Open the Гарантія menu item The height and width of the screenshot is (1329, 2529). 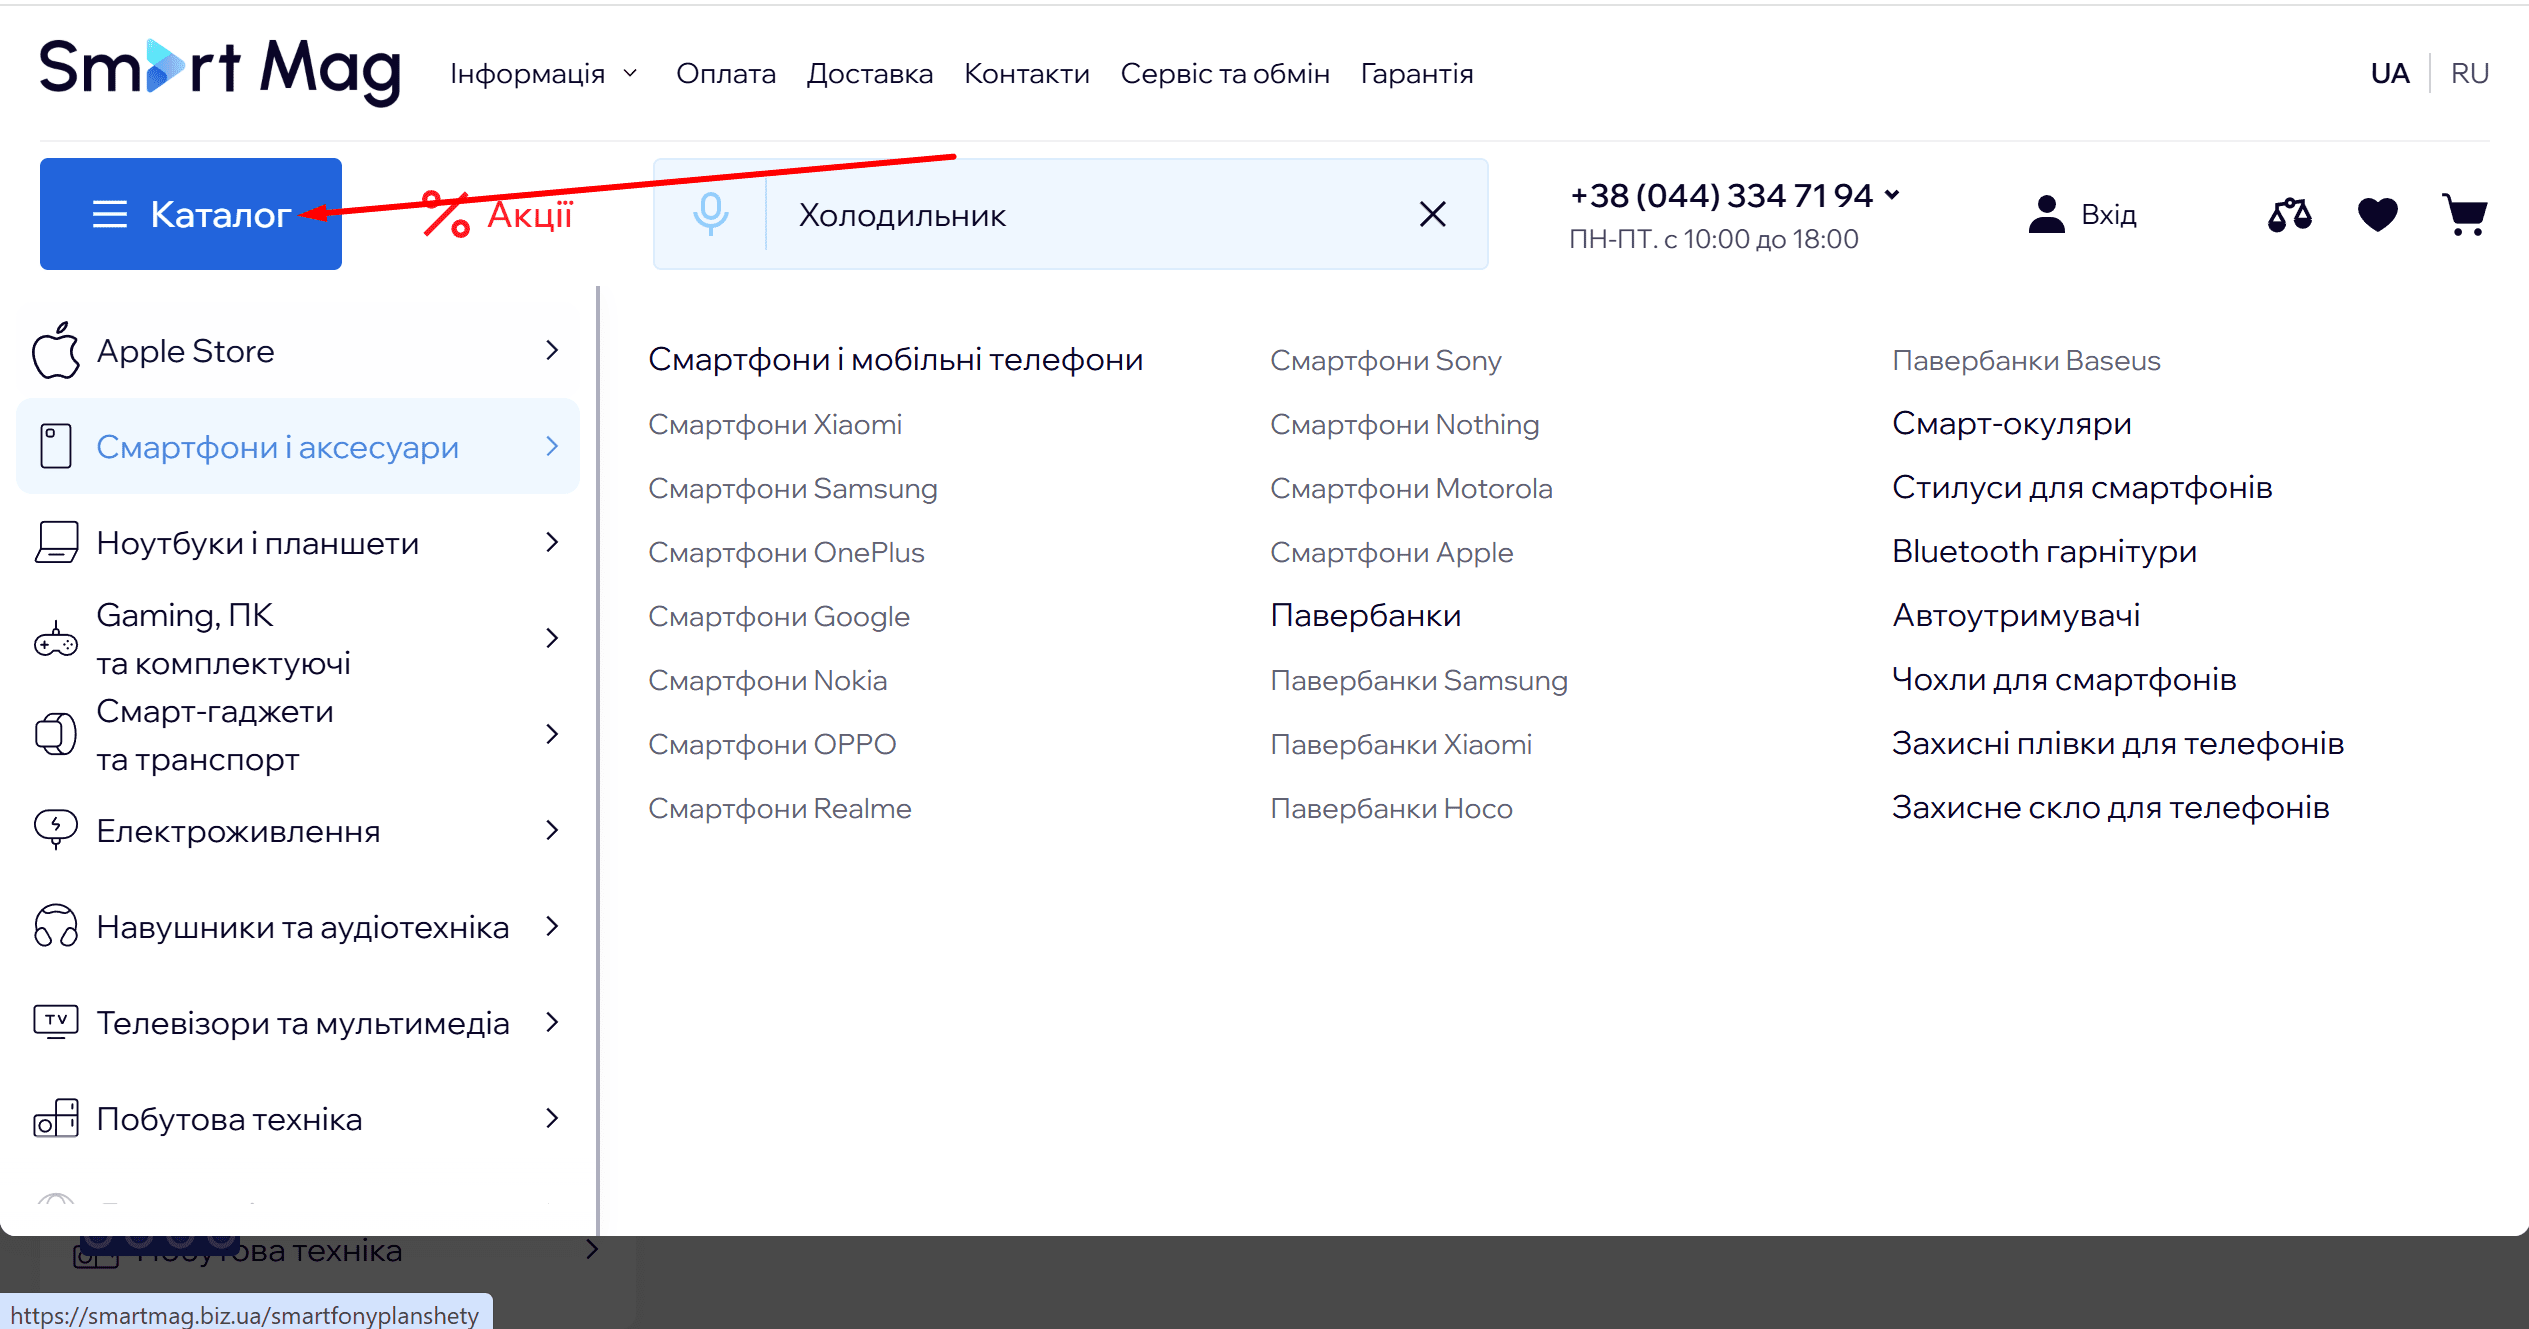pyautogui.click(x=1417, y=73)
